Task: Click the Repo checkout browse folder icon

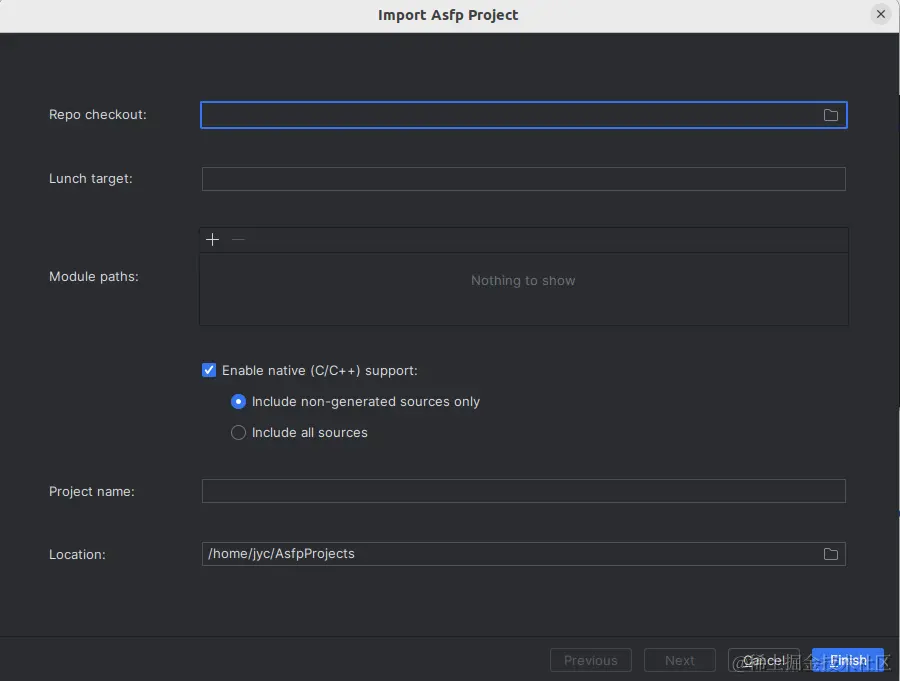Action: click(830, 115)
